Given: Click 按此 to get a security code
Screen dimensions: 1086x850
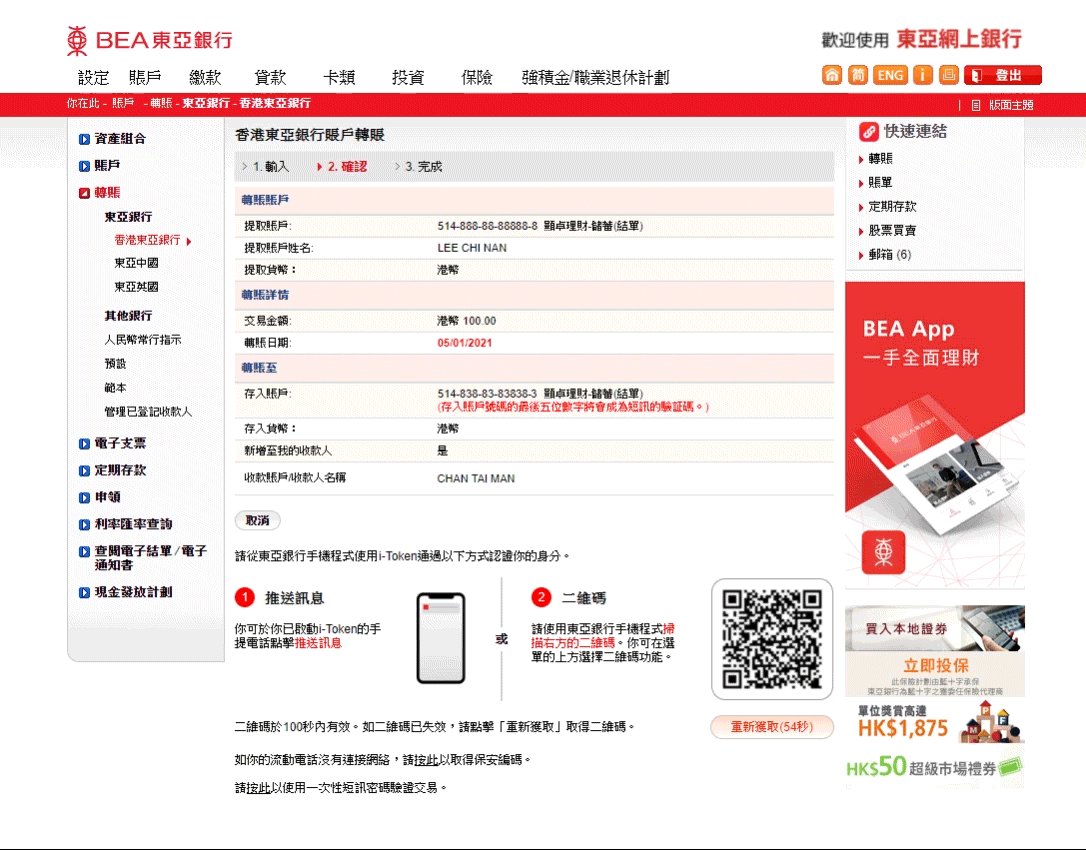Looking at the screenshot, I should pos(426,760).
